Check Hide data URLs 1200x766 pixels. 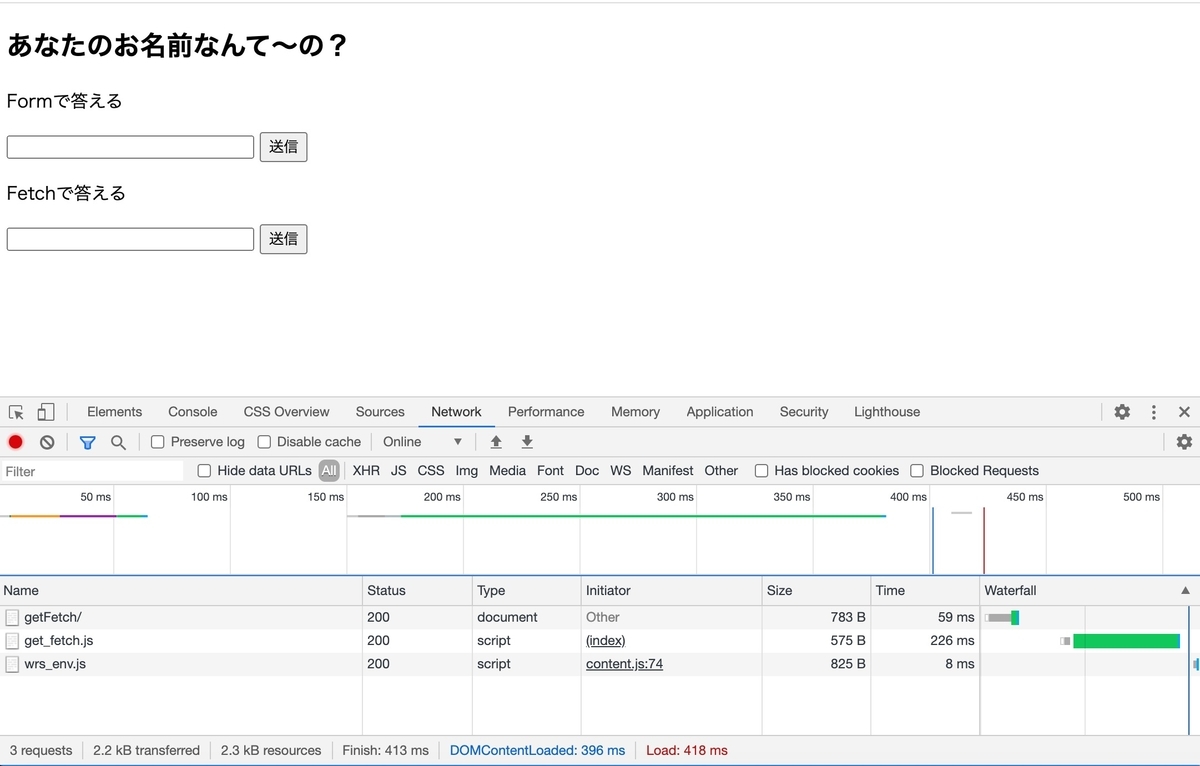[x=204, y=471]
